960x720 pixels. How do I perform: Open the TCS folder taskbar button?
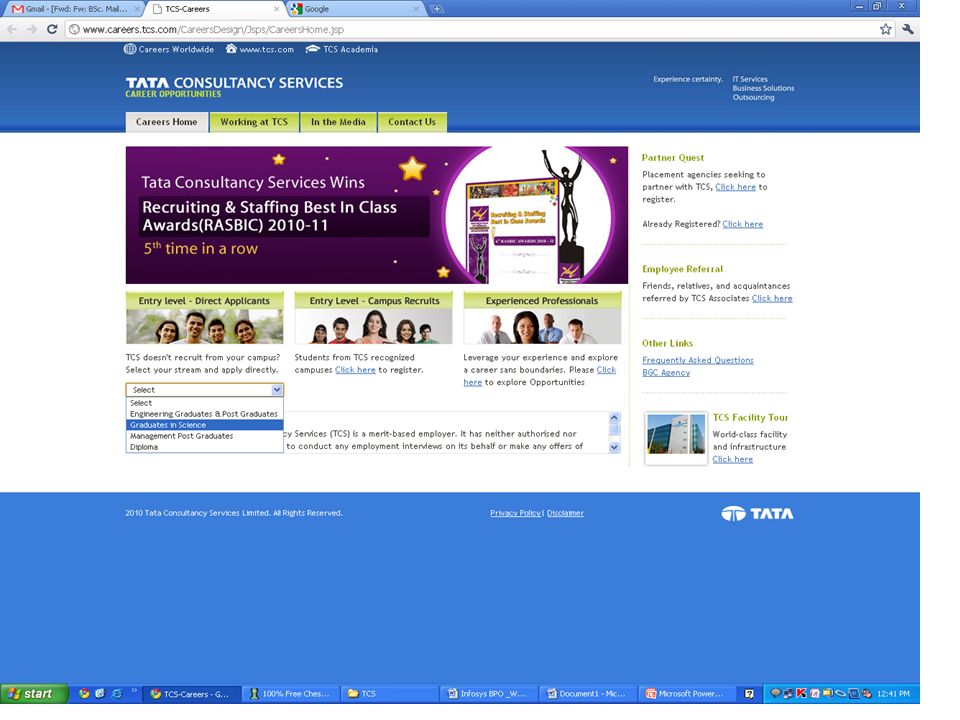point(390,694)
